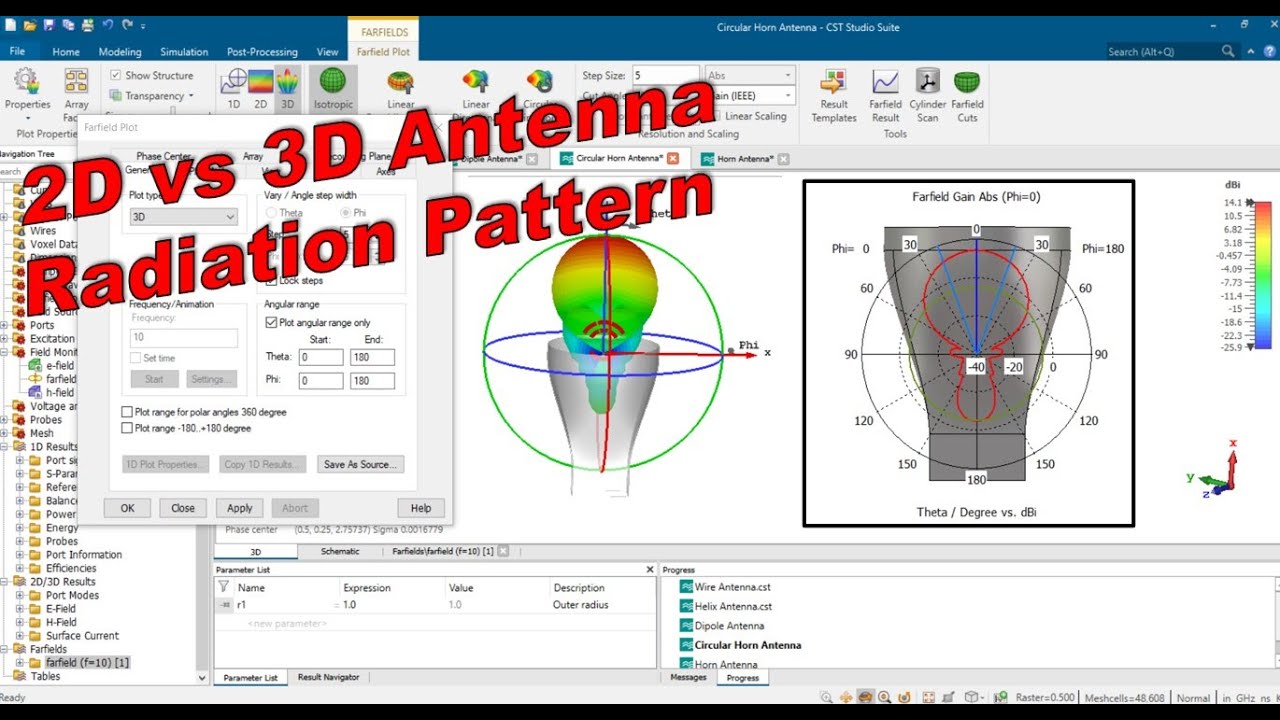Screen dimensions: 1280x720
Task: Toggle the Show Structure checkbox
Action: point(116,75)
